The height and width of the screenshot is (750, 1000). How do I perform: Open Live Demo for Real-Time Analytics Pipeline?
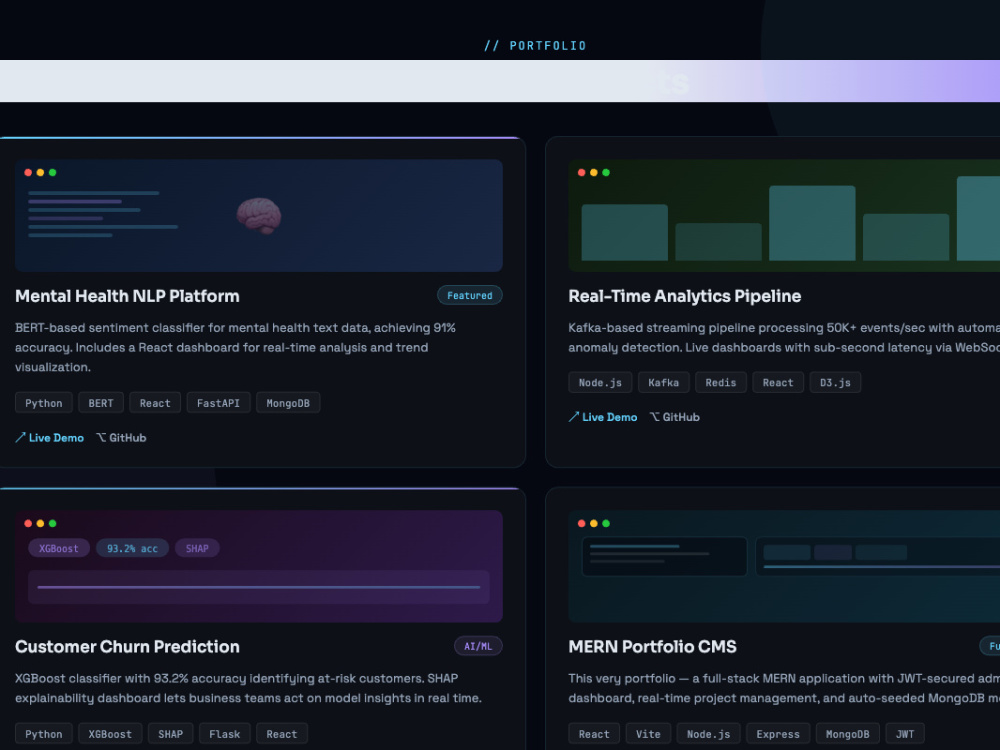click(603, 417)
